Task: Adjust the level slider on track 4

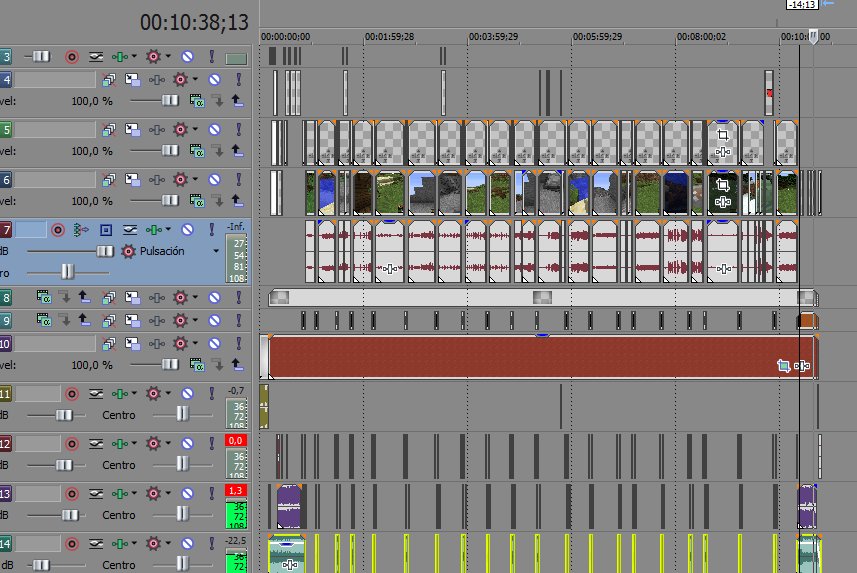Action: 170,101
